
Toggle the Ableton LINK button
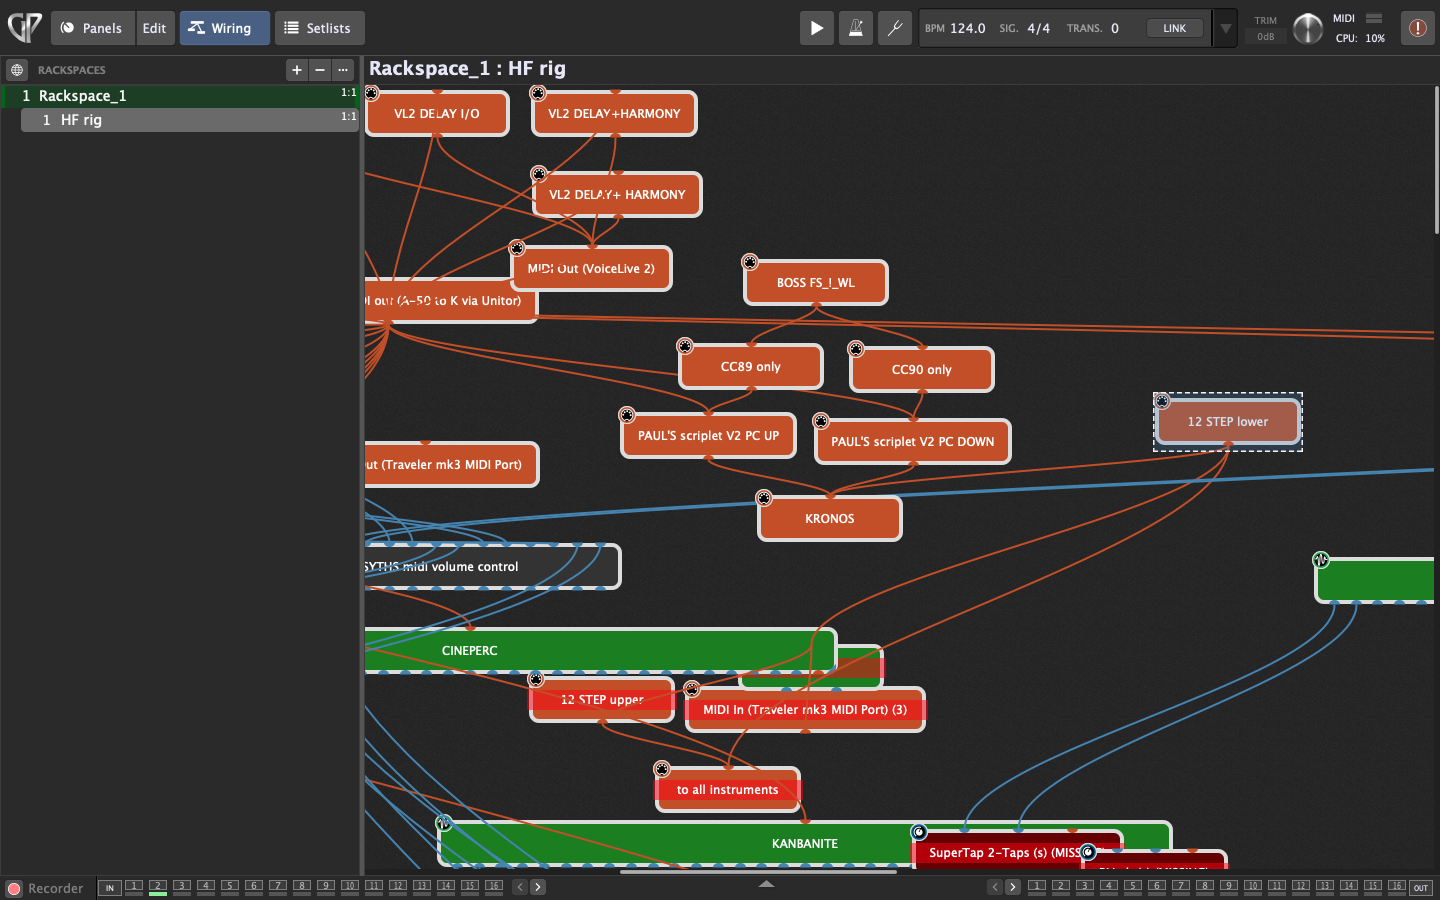(x=1175, y=28)
